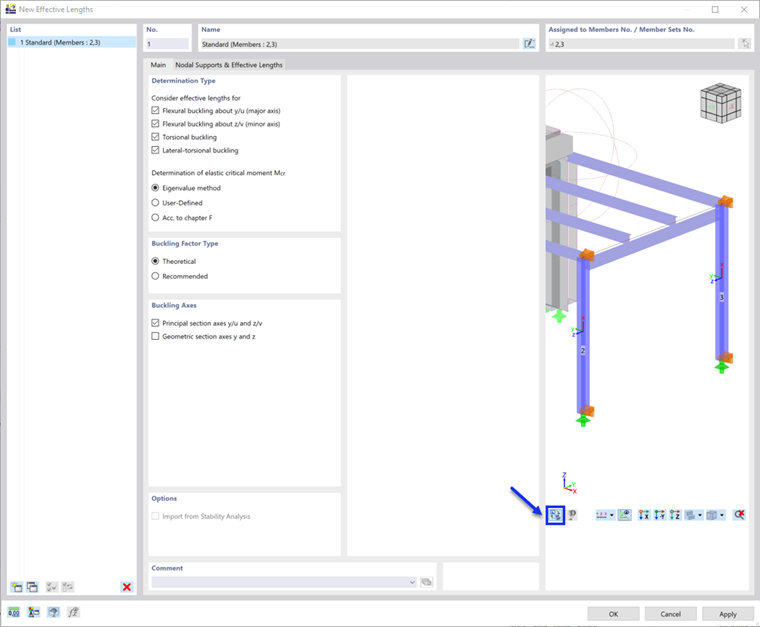Click the color assignment dialog icon
Screen dimensions: 760x627
33,612
